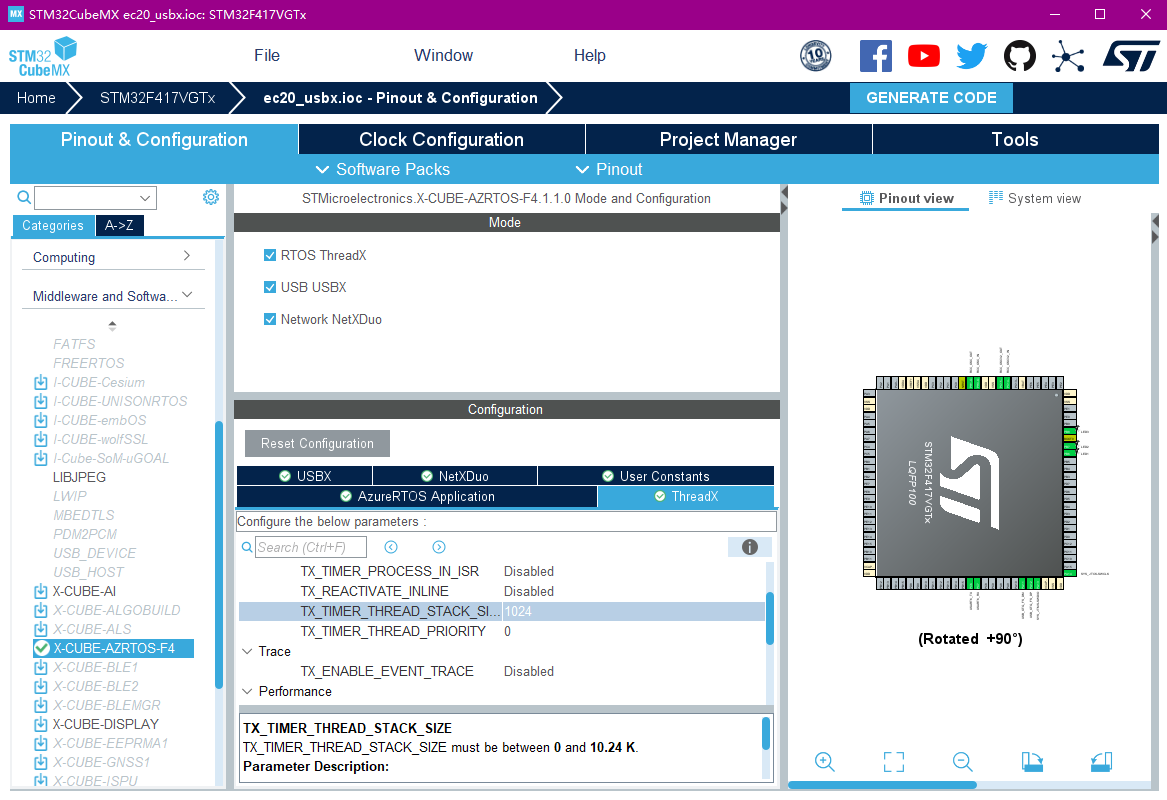Click download icon beside I-CUBE-wolfSSL
Image resolution: width=1167 pixels, height=800 pixels.
click(x=41, y=440)
